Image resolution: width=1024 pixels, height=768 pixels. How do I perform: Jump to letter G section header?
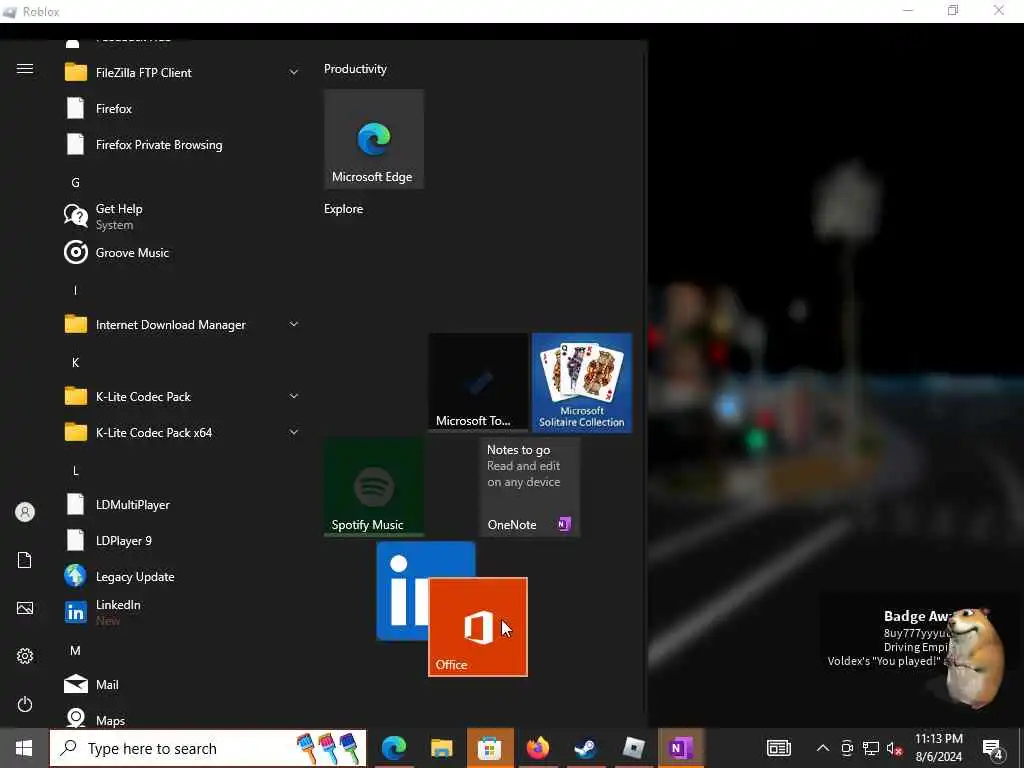pyautogui.click(x=76, y=183)
